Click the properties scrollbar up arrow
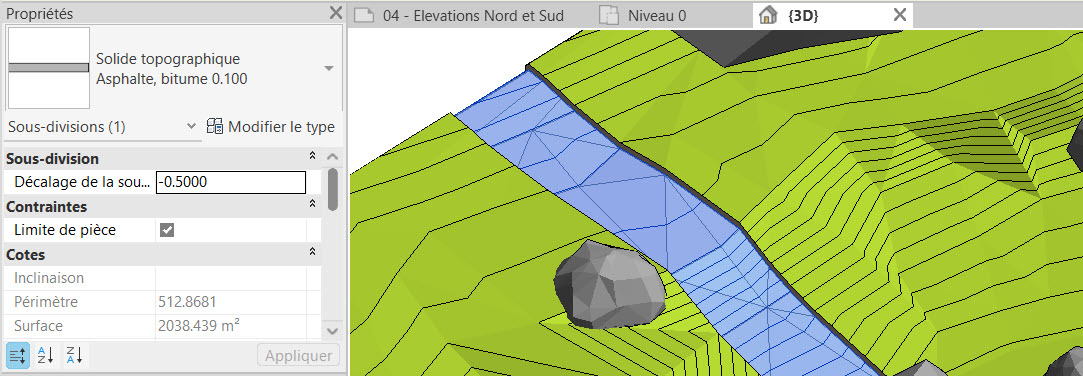 coord(332,158)
